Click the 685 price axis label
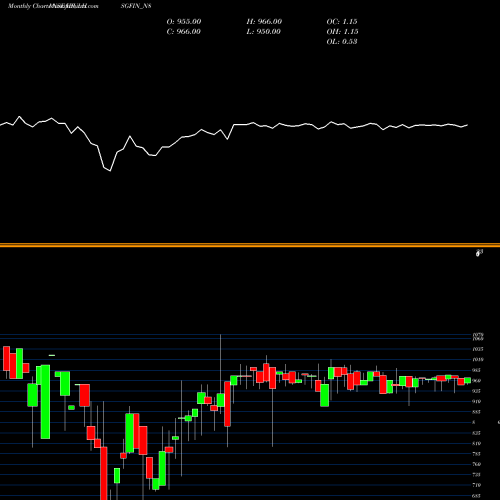Viewport: 500px width, 500px height. (x=477, y=496)
